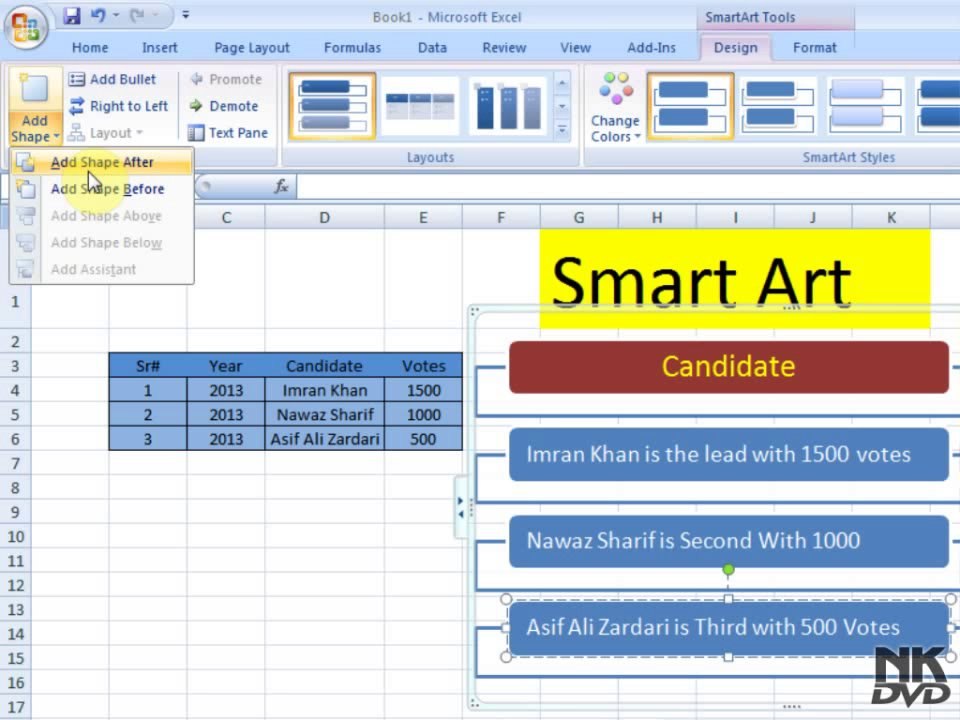Viewport: 960px width, 720px height.
Task: Open the undo history dropdown arrow
Action: (116, 16)
